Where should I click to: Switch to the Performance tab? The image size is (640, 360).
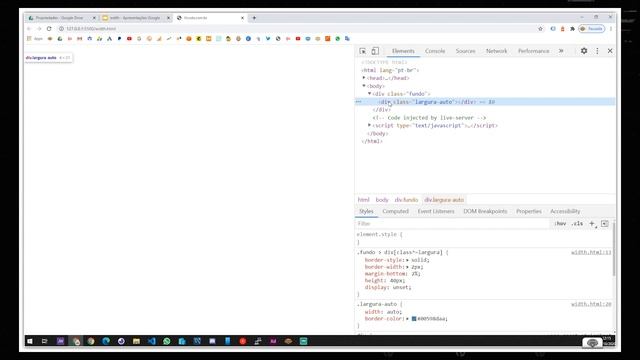pyautogui.click(x=533, y=51)
